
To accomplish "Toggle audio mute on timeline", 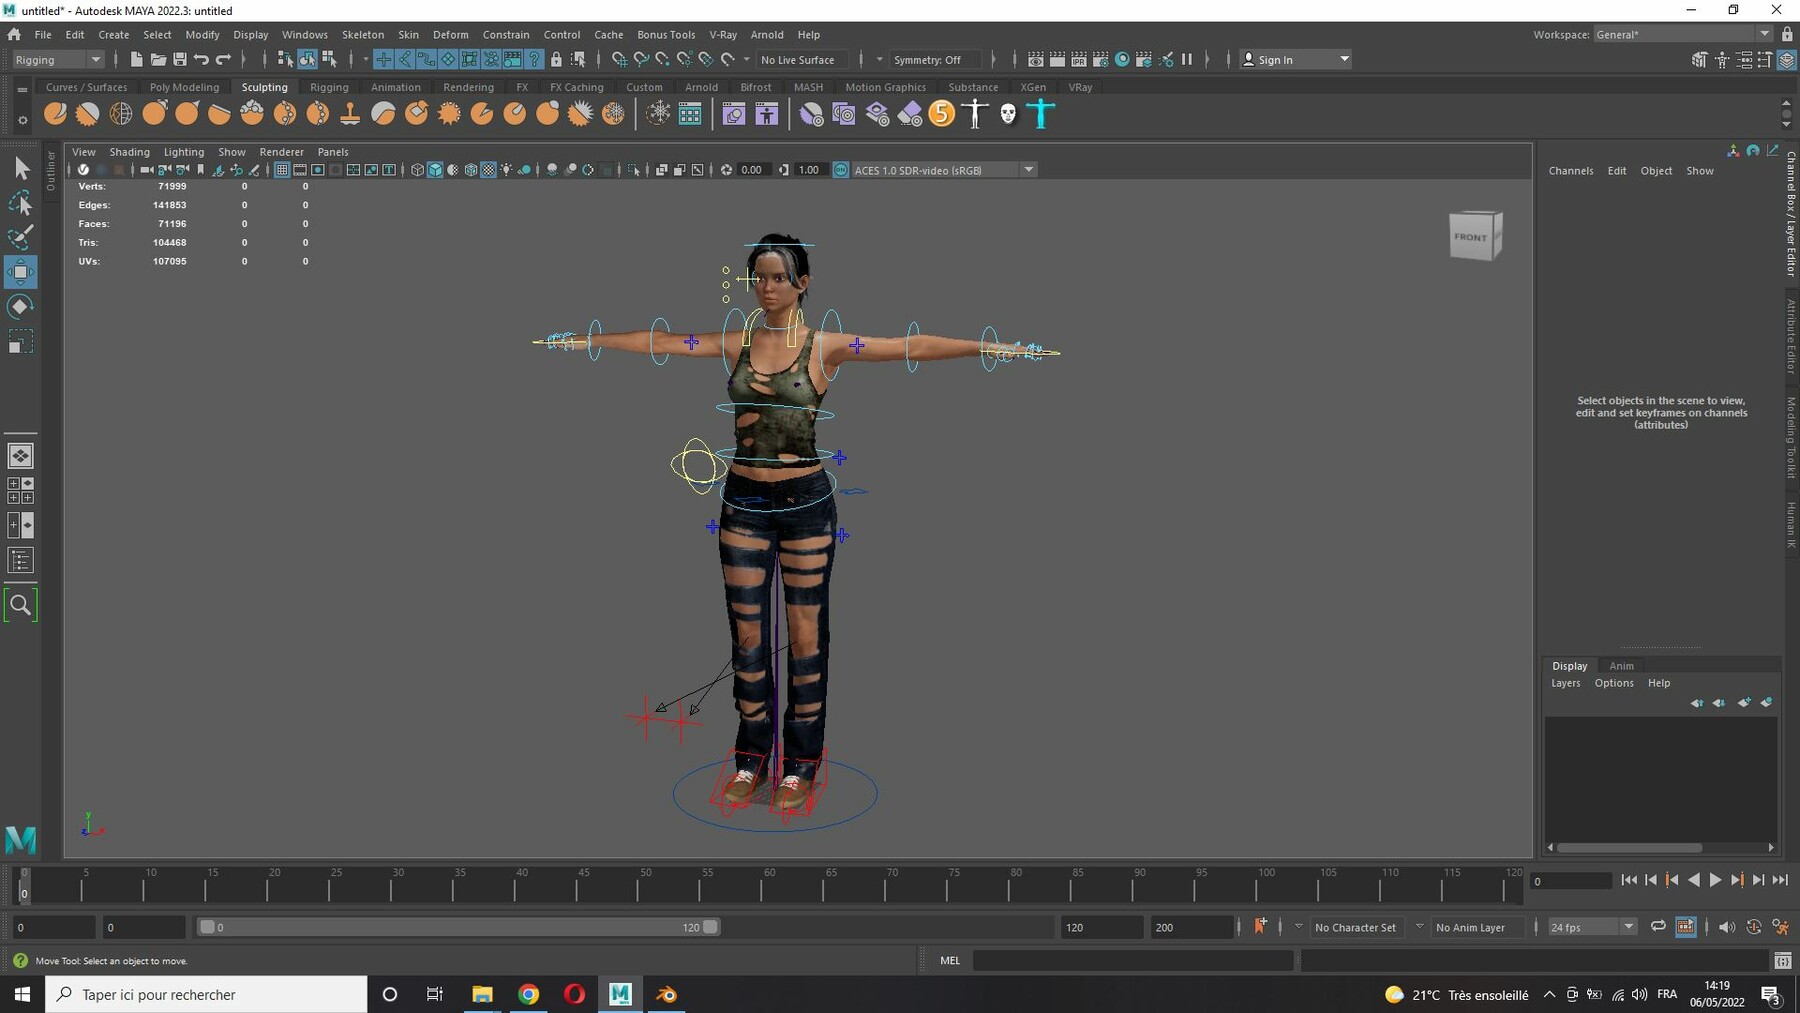I will coord(1727,927).
